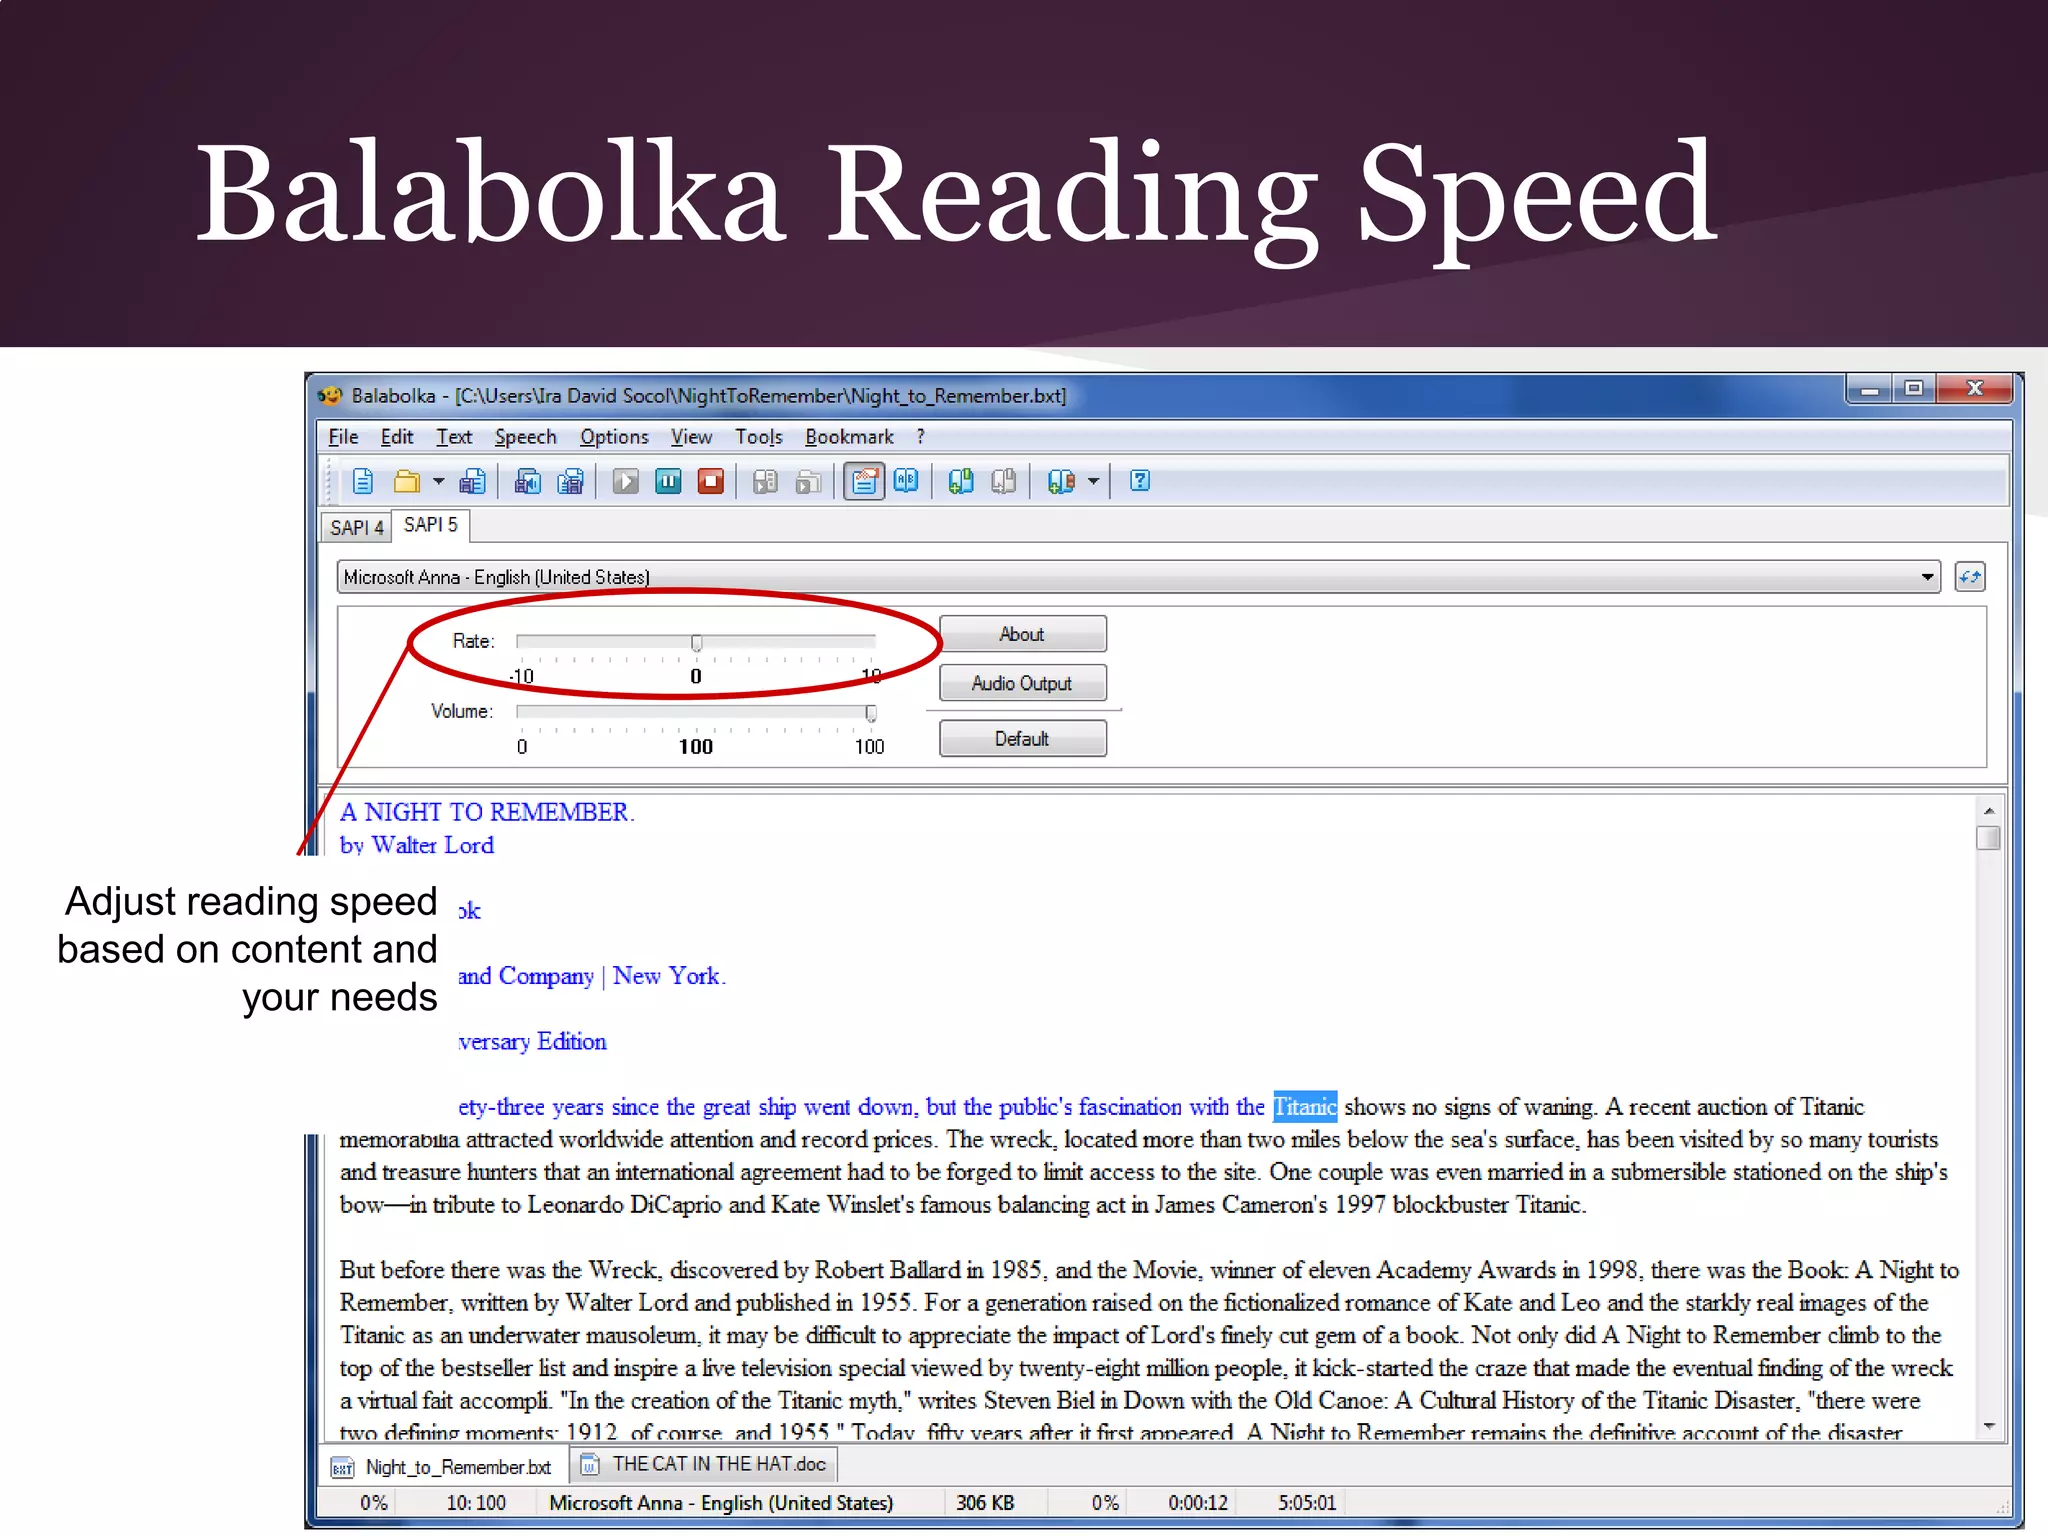2048x1536 pixels.
Task: Select the Night_to_Remember.bxt document tab
Action: [443, 1467]
